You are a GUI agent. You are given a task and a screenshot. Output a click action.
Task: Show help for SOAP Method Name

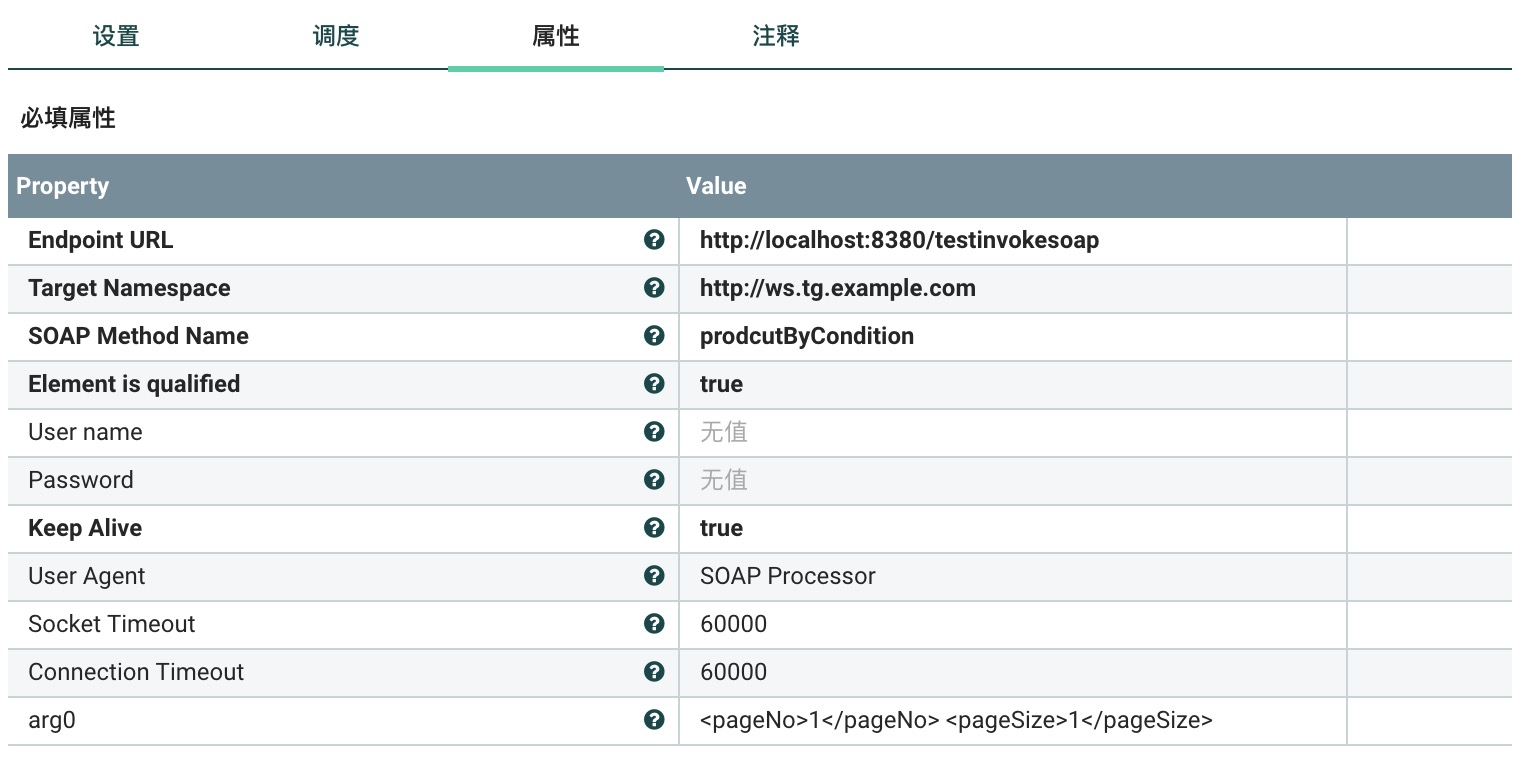pyautogui.click(x=654, y=336)
